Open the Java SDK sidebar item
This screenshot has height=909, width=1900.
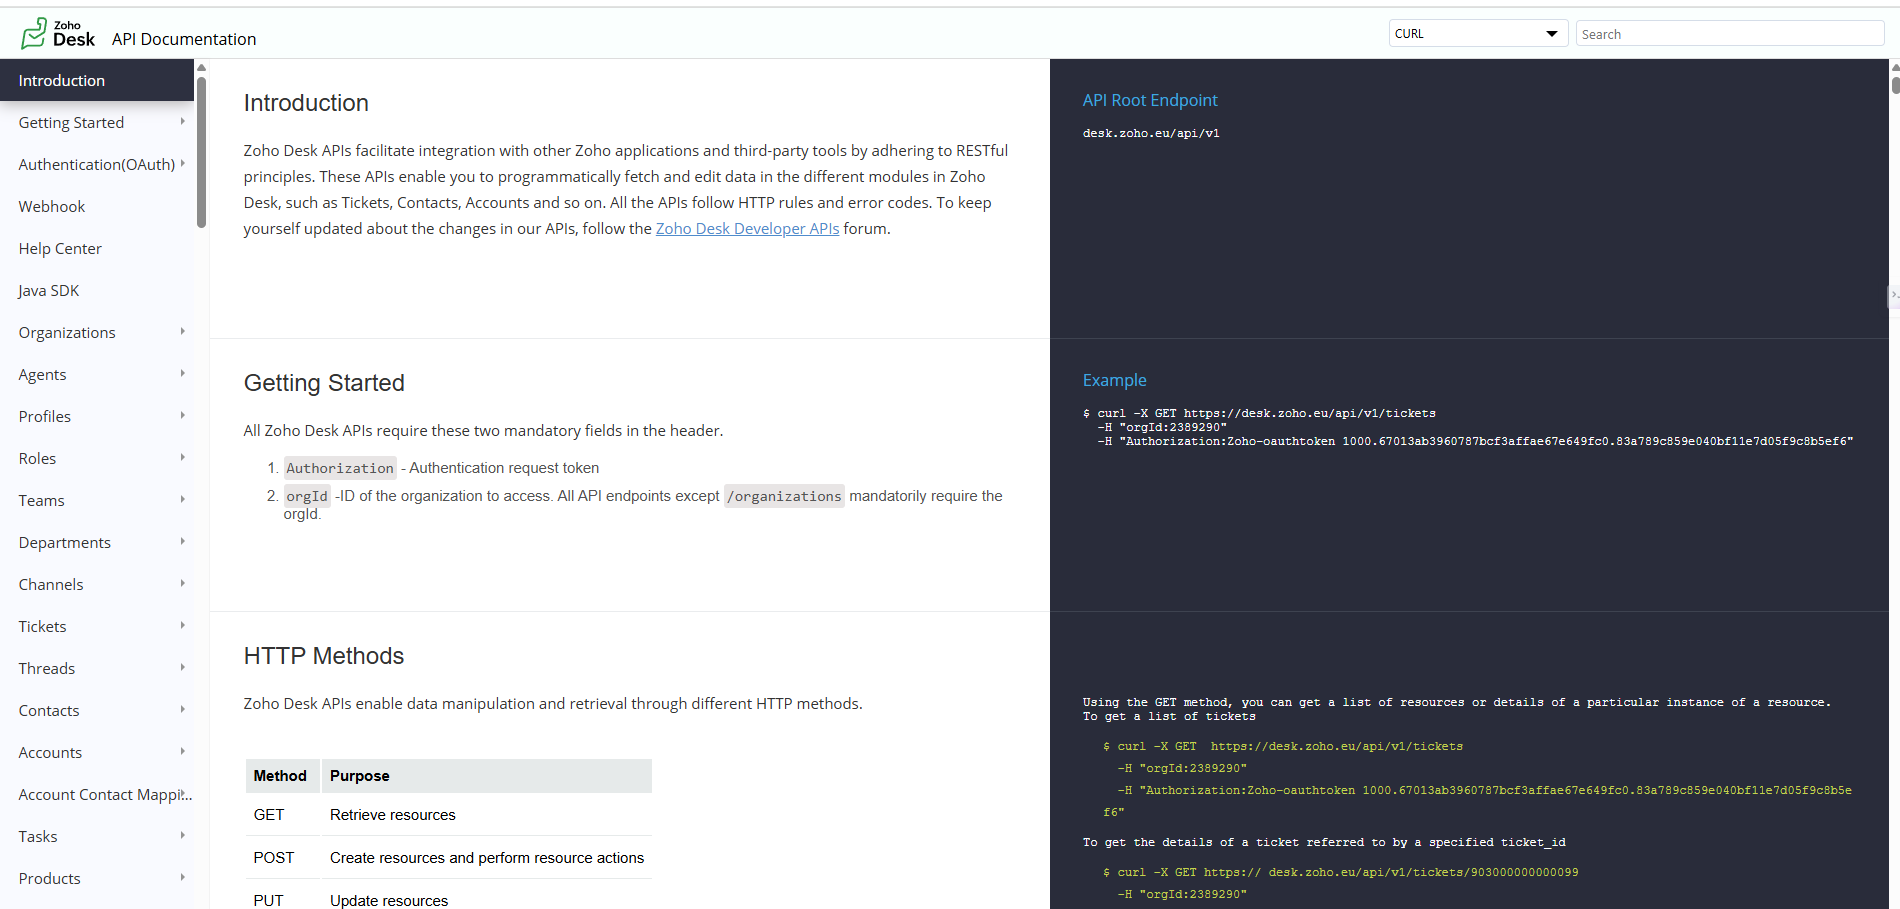click(49, 290)
